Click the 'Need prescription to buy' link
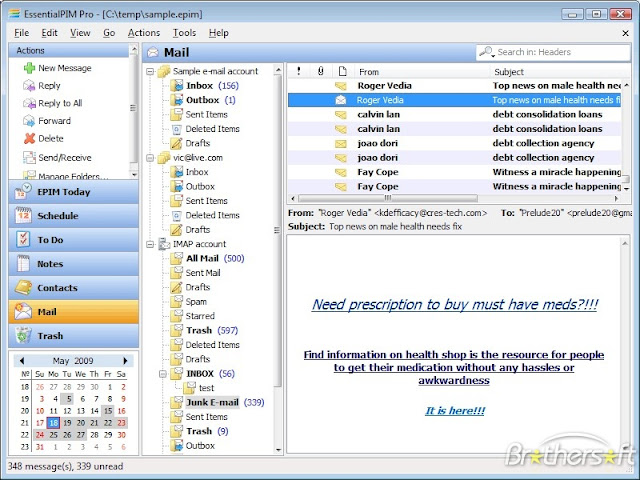This screenshot has width=640, height=480. 454,304
